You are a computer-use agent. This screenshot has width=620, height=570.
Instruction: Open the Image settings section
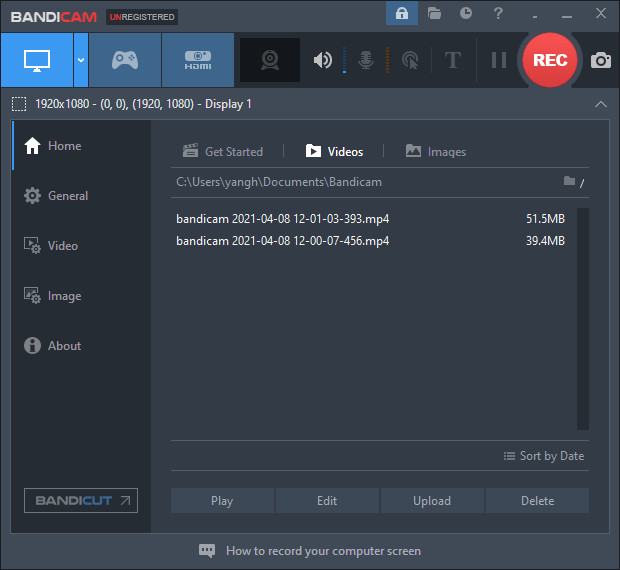click(81, 296)
